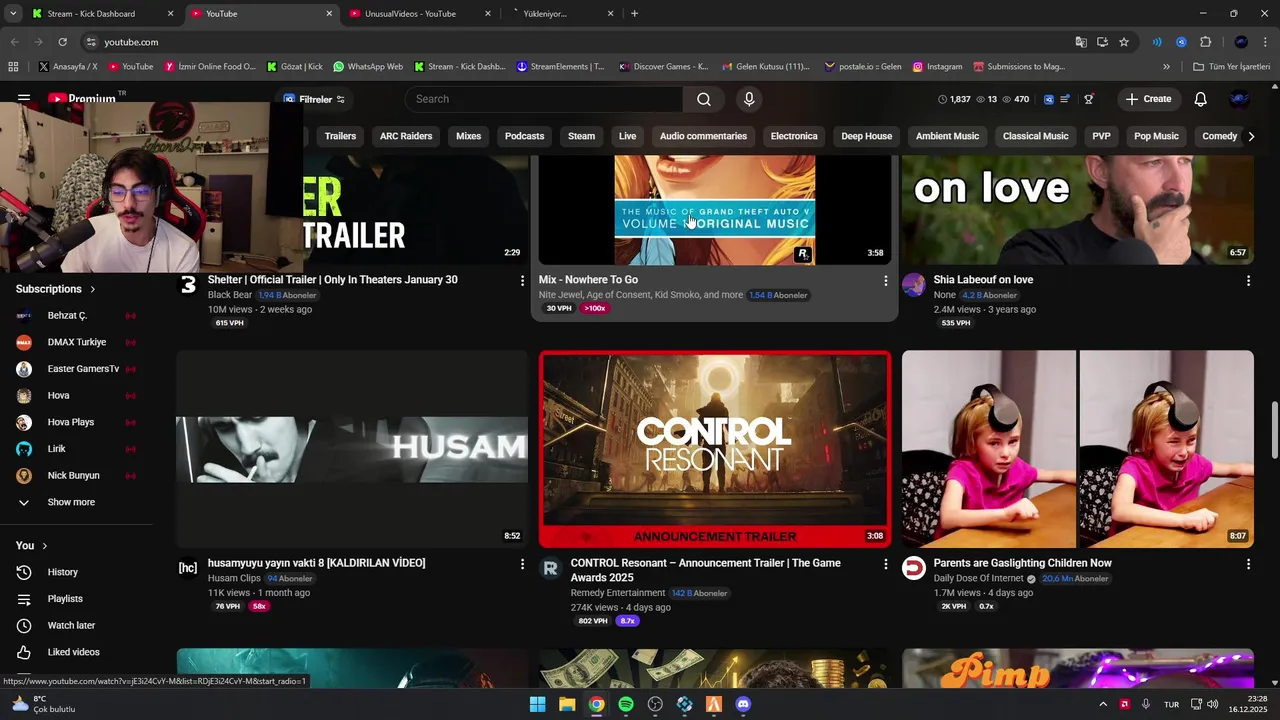This screenshot has height=720, width=1280.
Task: Open more options for Mix - Nowhere To Go
Action: click(x=885, y=281)
